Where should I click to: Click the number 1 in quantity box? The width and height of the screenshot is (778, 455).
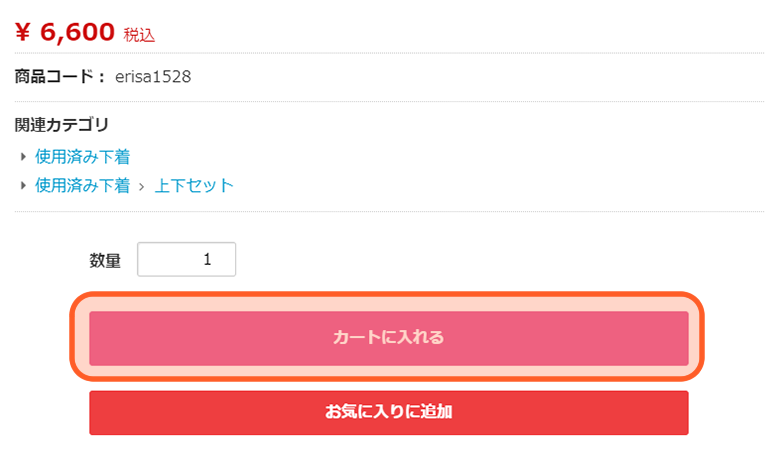pyautogui.click(x=207, y=260)
